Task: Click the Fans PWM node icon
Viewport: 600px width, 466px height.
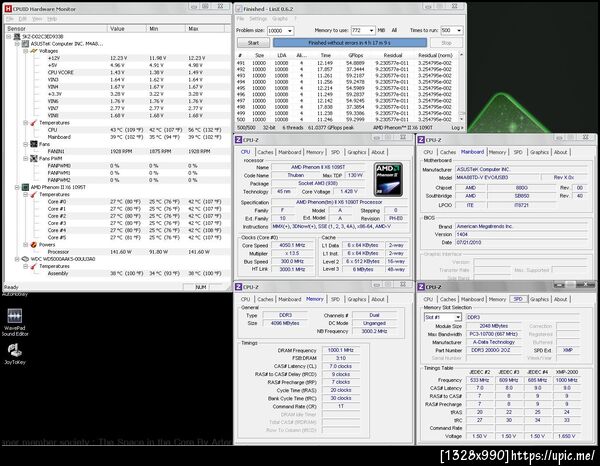Action: pyautogui.click(x=34, y=158)
